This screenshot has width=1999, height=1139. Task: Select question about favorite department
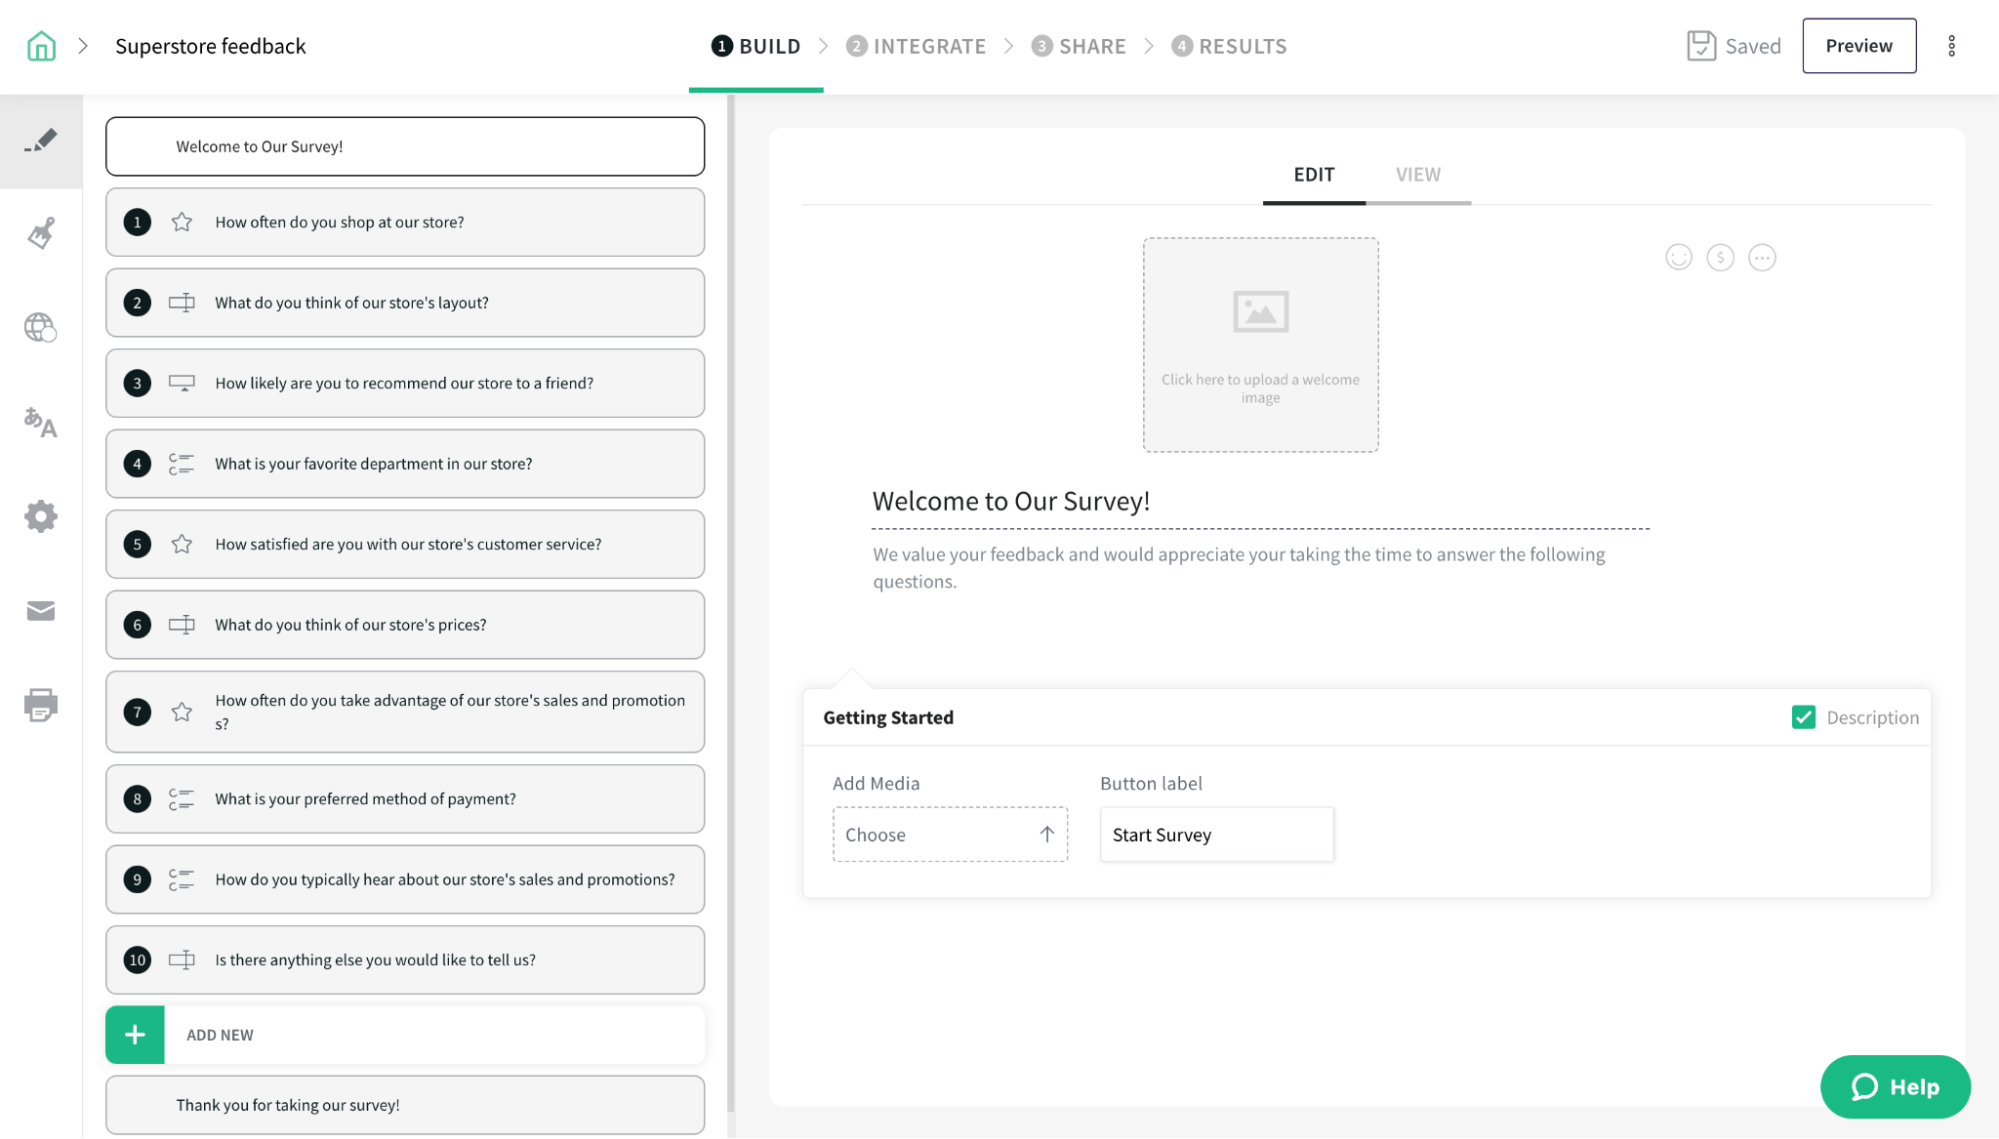click(x=405, y=464)
